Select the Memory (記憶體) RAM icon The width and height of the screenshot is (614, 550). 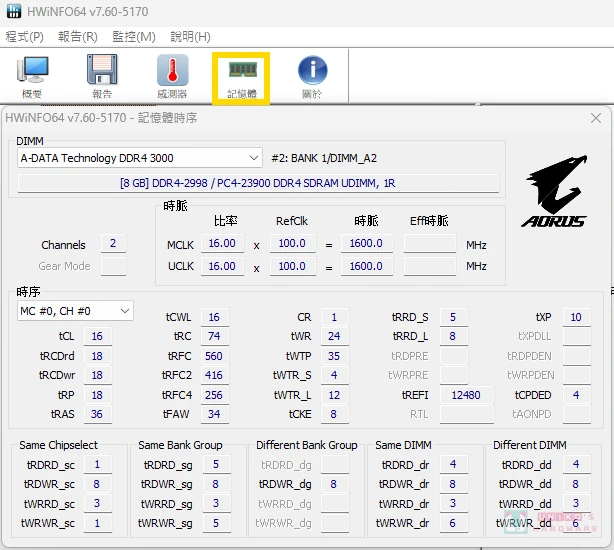tap(241, 78)
